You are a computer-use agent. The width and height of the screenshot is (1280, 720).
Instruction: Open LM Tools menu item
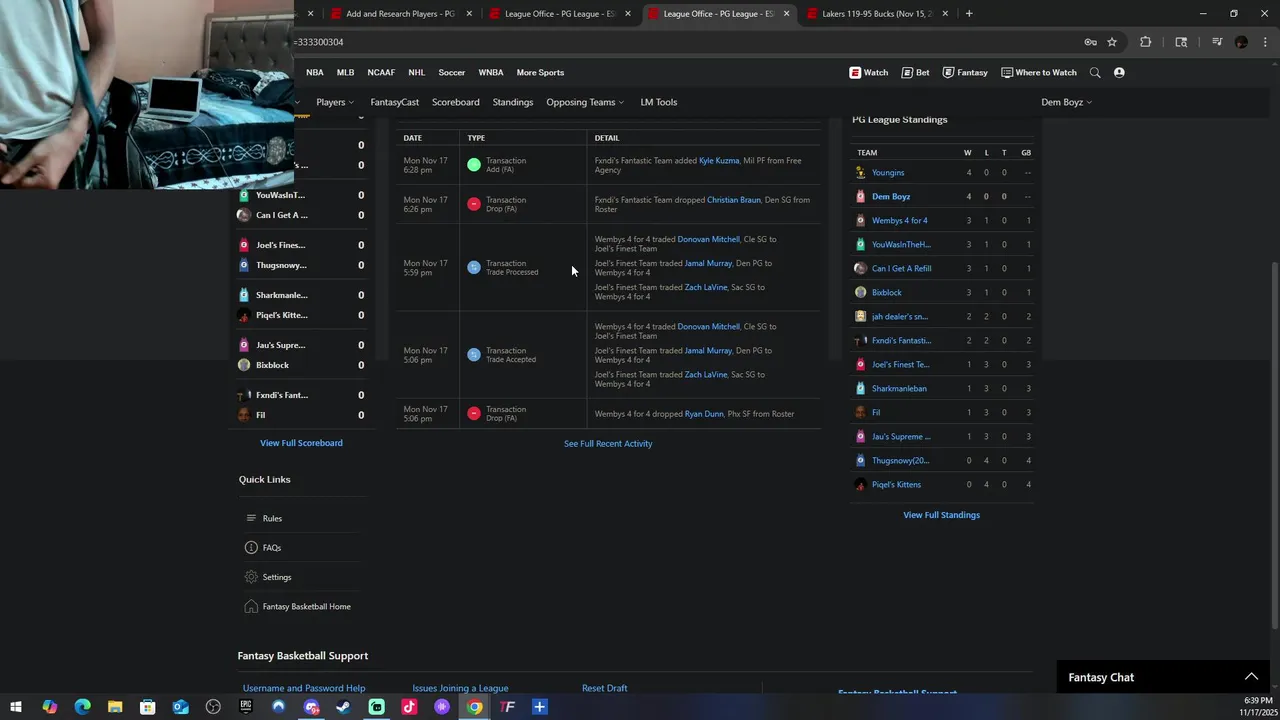click(659, 102)
